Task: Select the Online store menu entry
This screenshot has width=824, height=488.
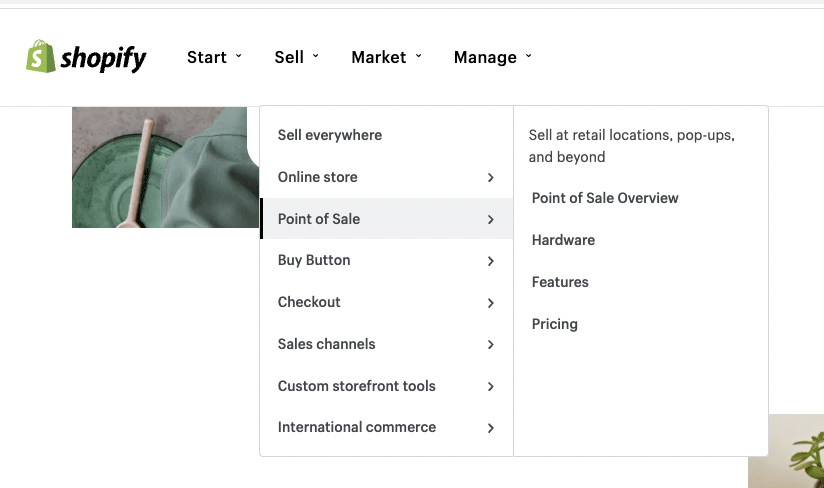Action: tap(386, 177)
